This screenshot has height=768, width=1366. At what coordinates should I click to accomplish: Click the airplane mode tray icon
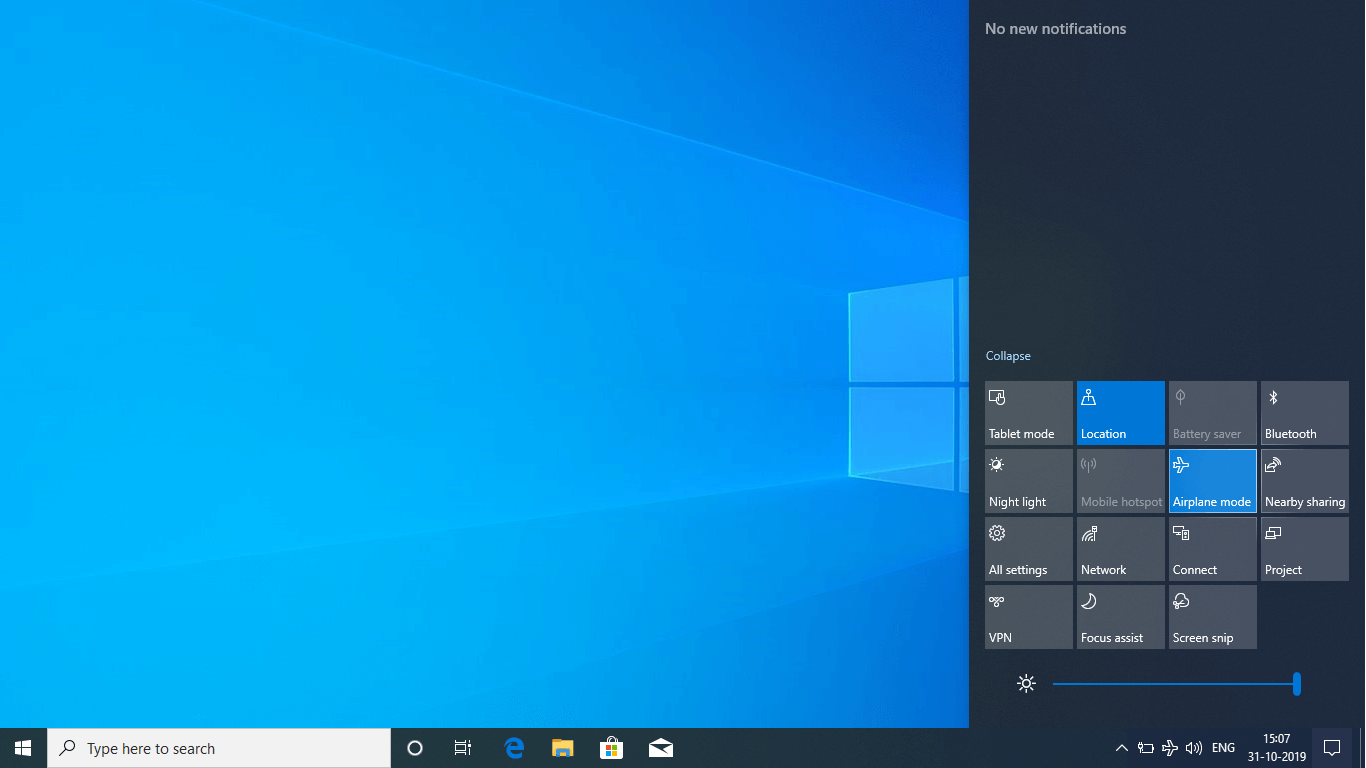[x=1170, y=748]
